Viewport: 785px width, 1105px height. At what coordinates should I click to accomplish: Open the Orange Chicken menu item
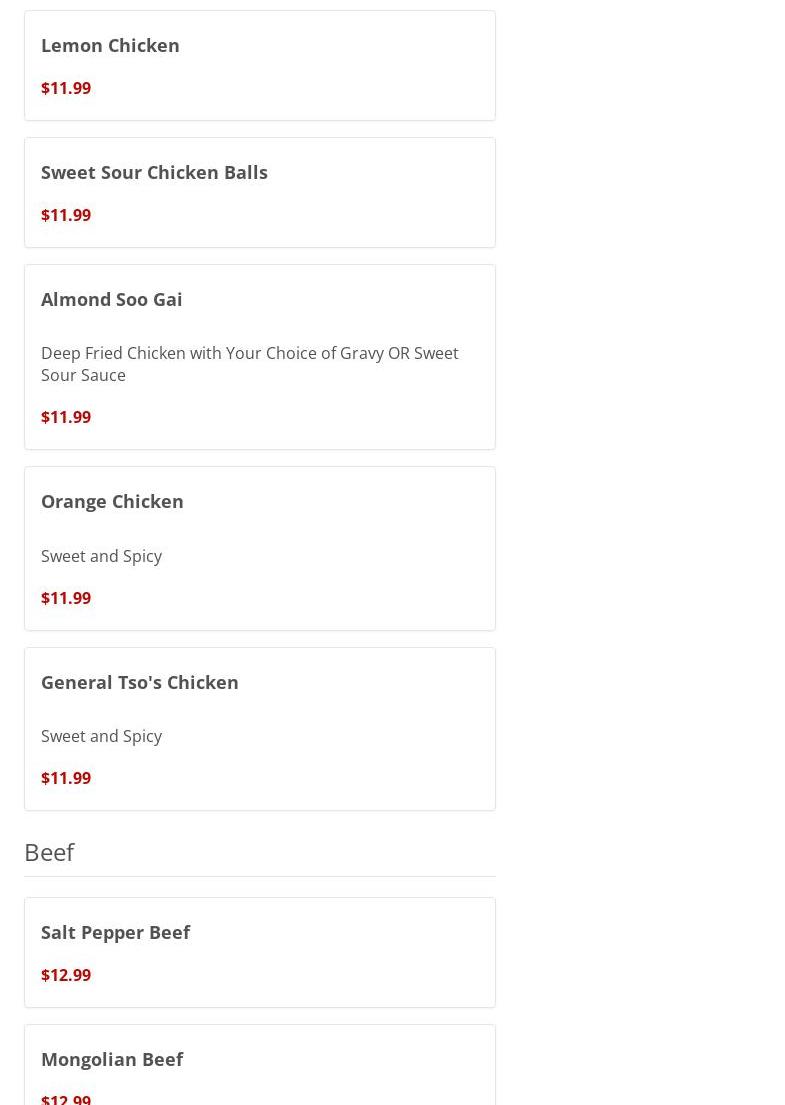[x=112, y=501]
